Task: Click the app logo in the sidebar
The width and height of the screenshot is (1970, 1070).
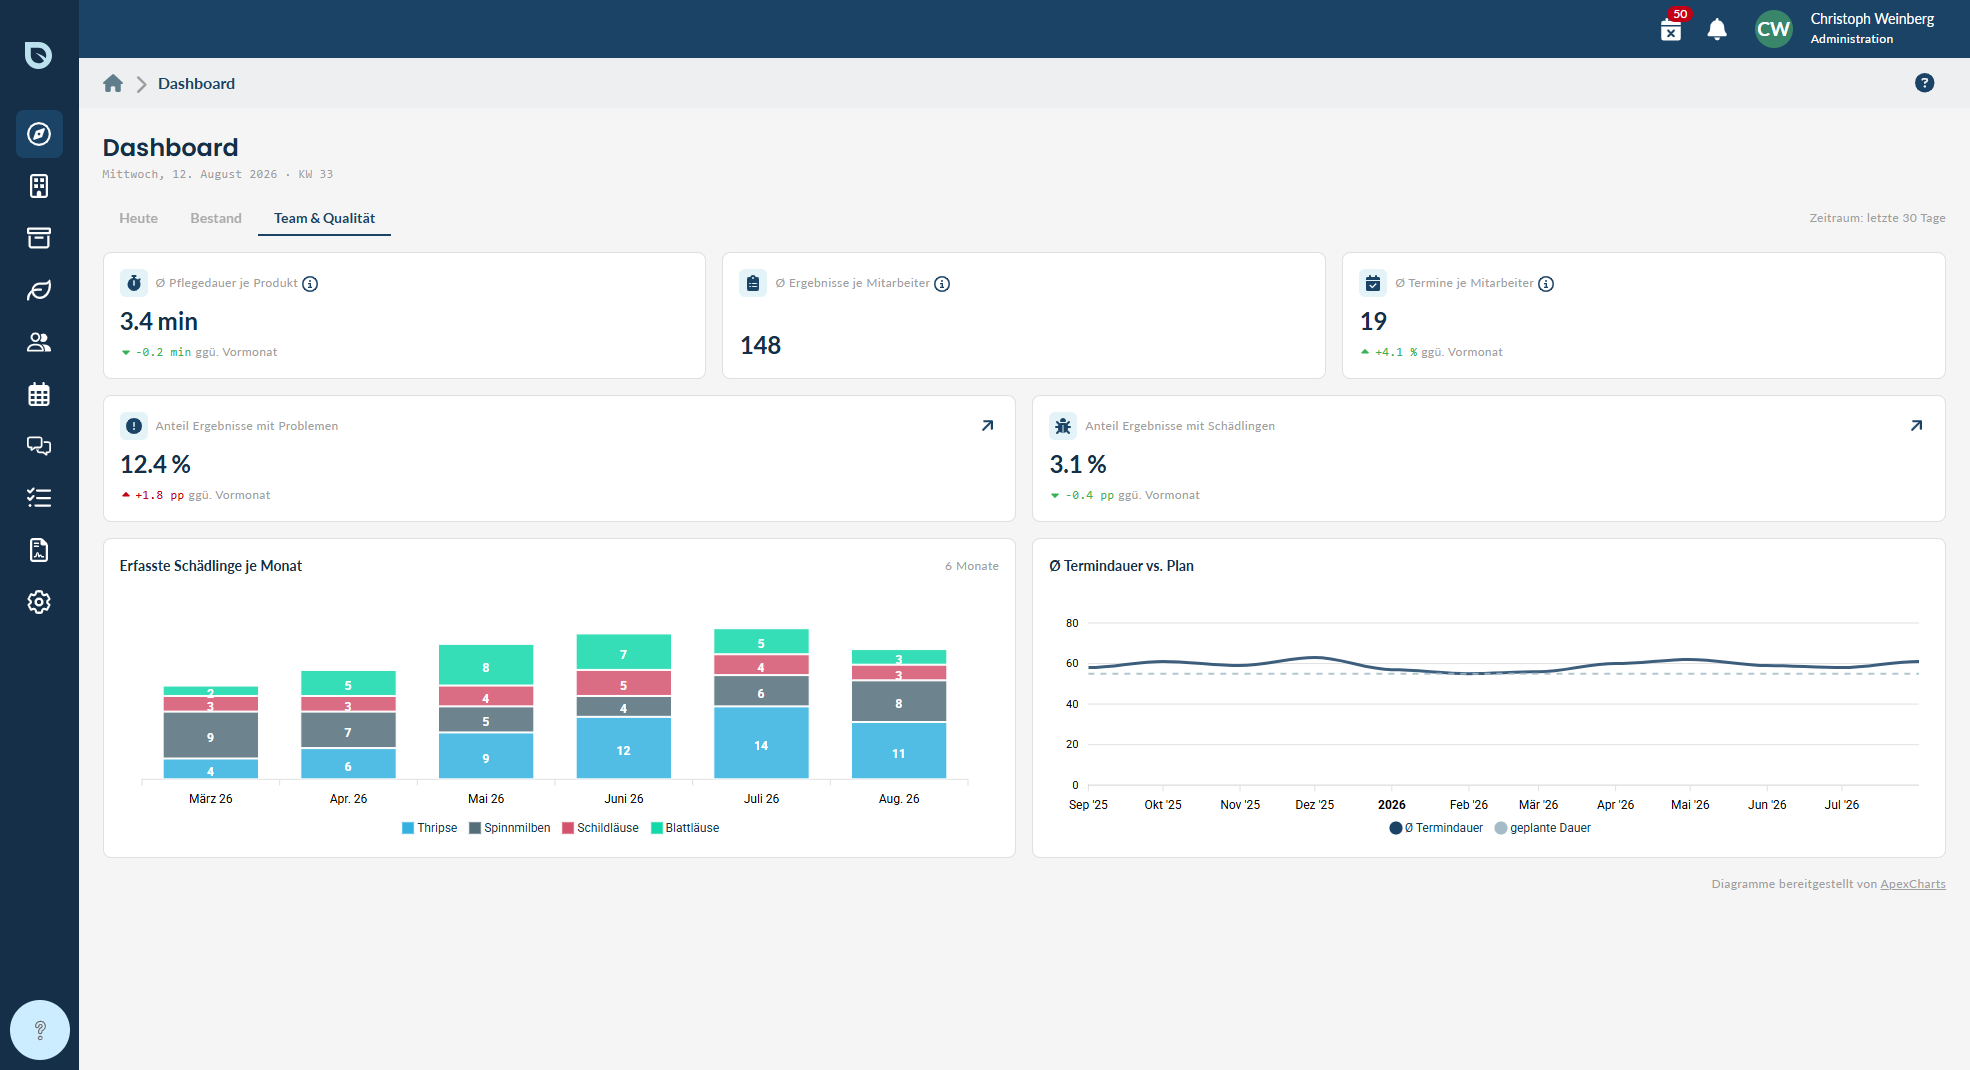Action: click(38, 55)
